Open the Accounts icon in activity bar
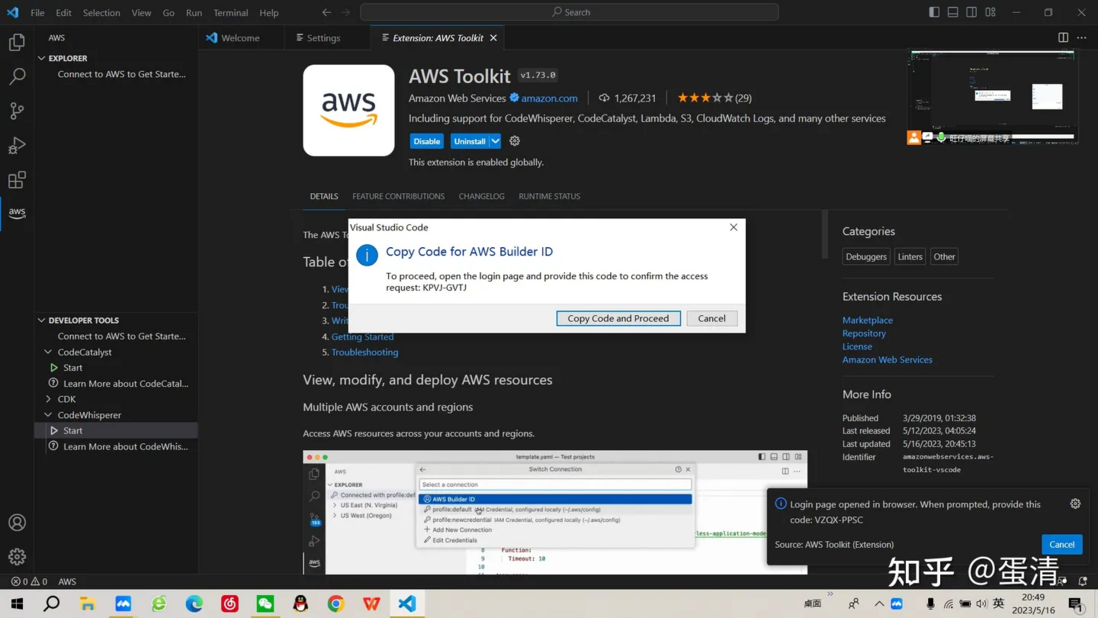This screenshot has width=1098, height=618. [x=17, y=523]
